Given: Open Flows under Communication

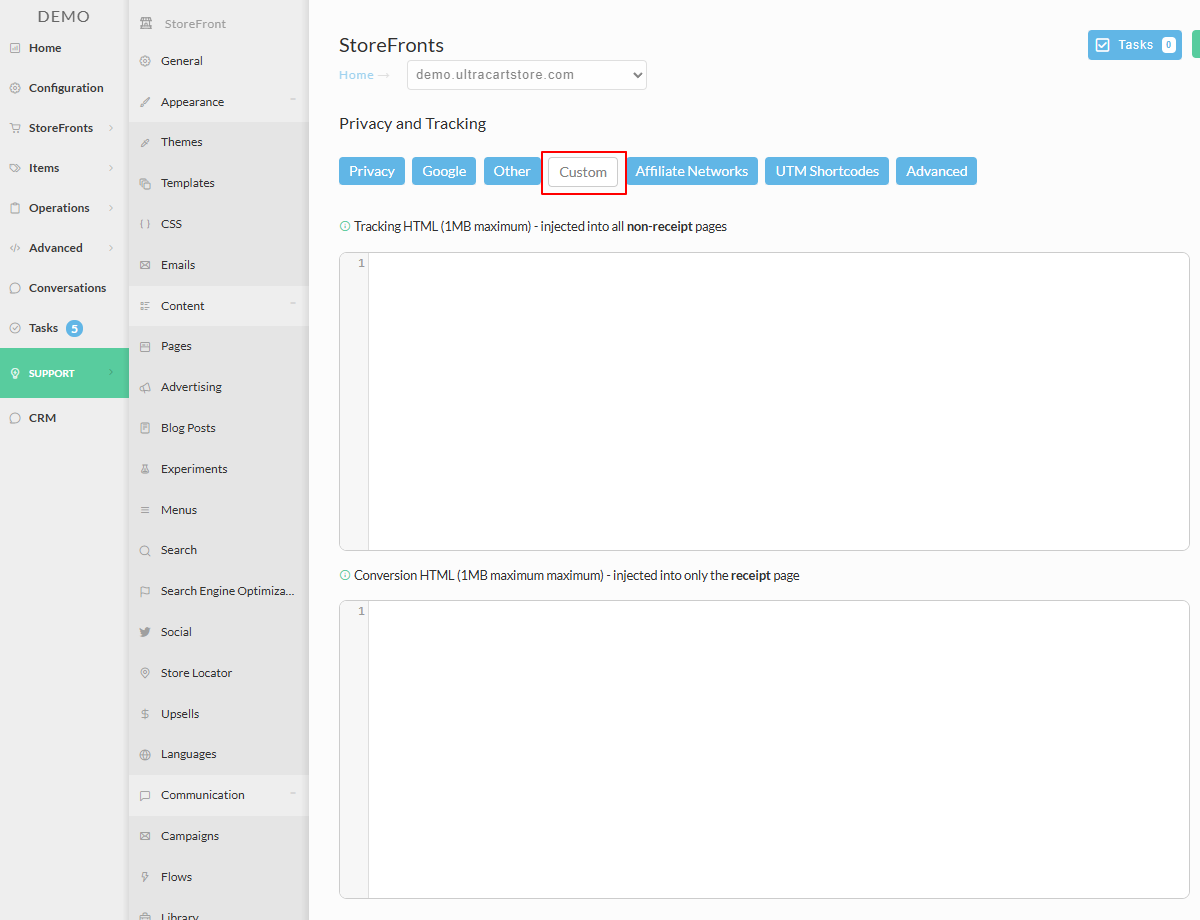Looking at the screenshot, I should [176, 877].
